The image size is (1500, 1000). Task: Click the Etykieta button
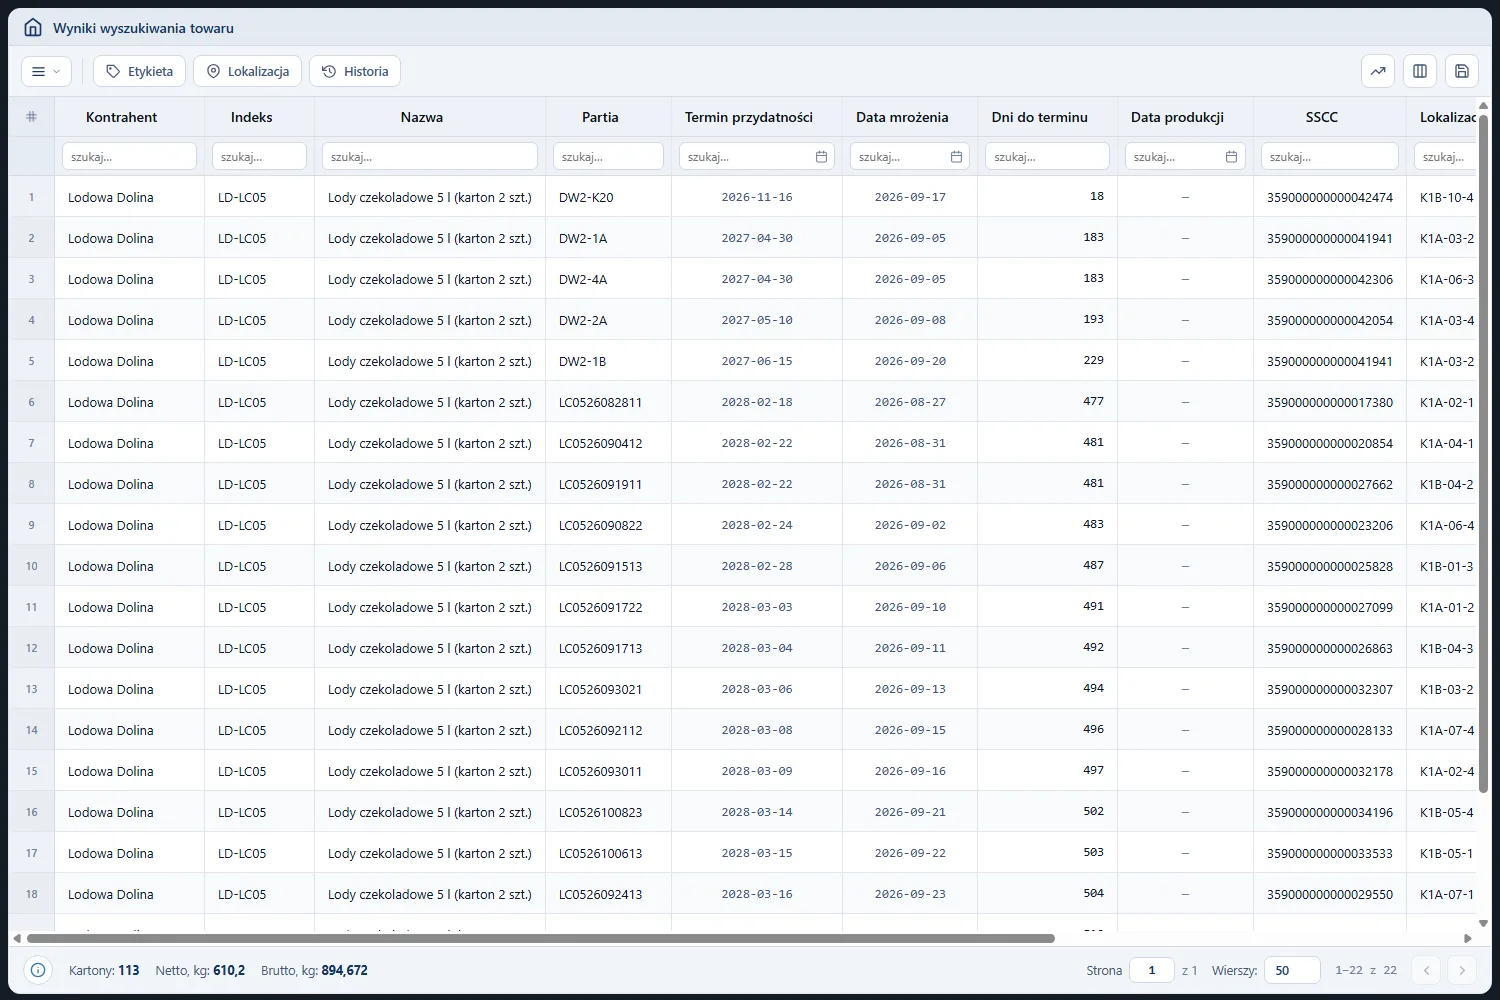tap(139, 71)
